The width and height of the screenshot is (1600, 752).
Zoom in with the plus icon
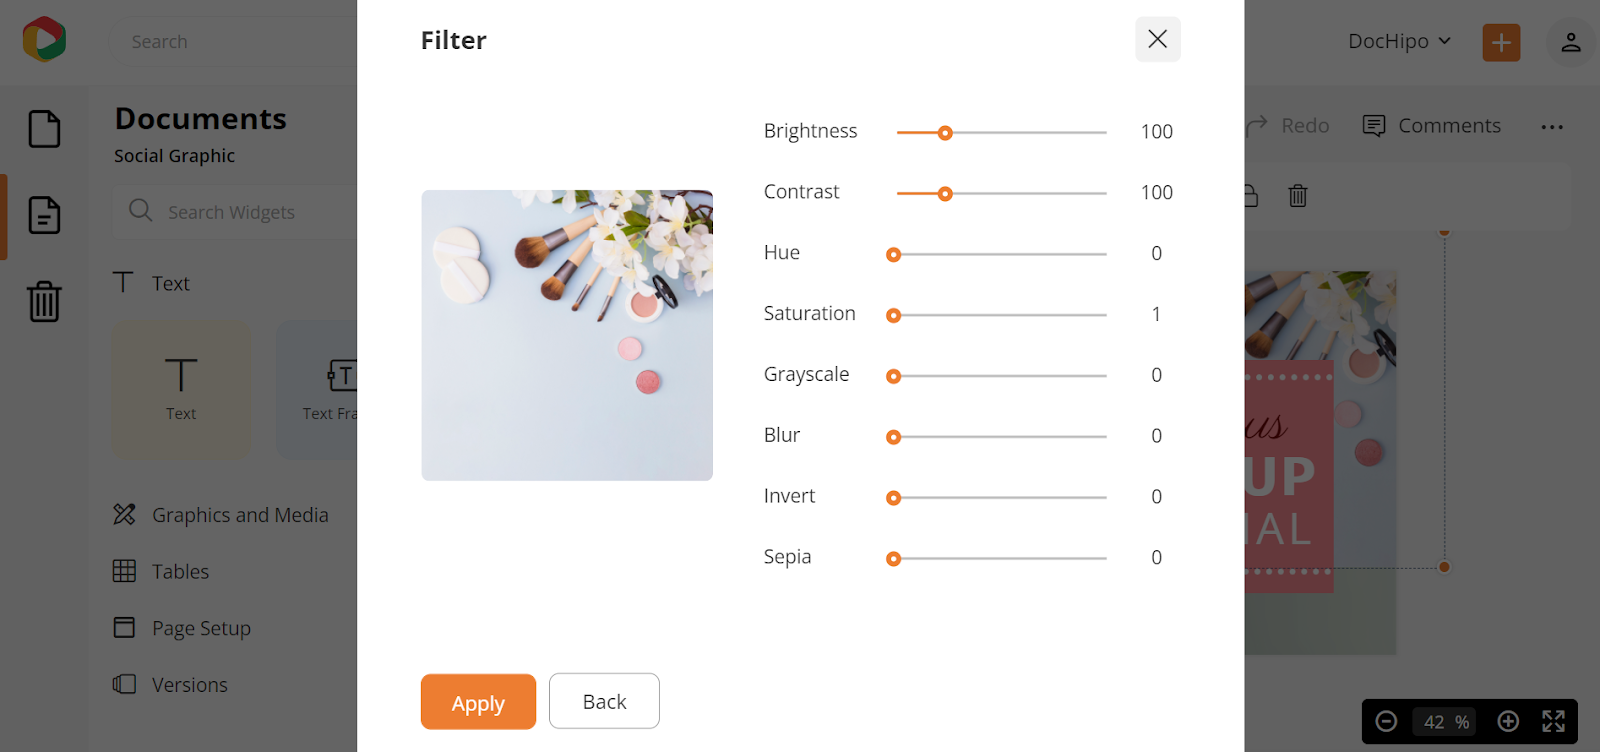(1508, 721)
